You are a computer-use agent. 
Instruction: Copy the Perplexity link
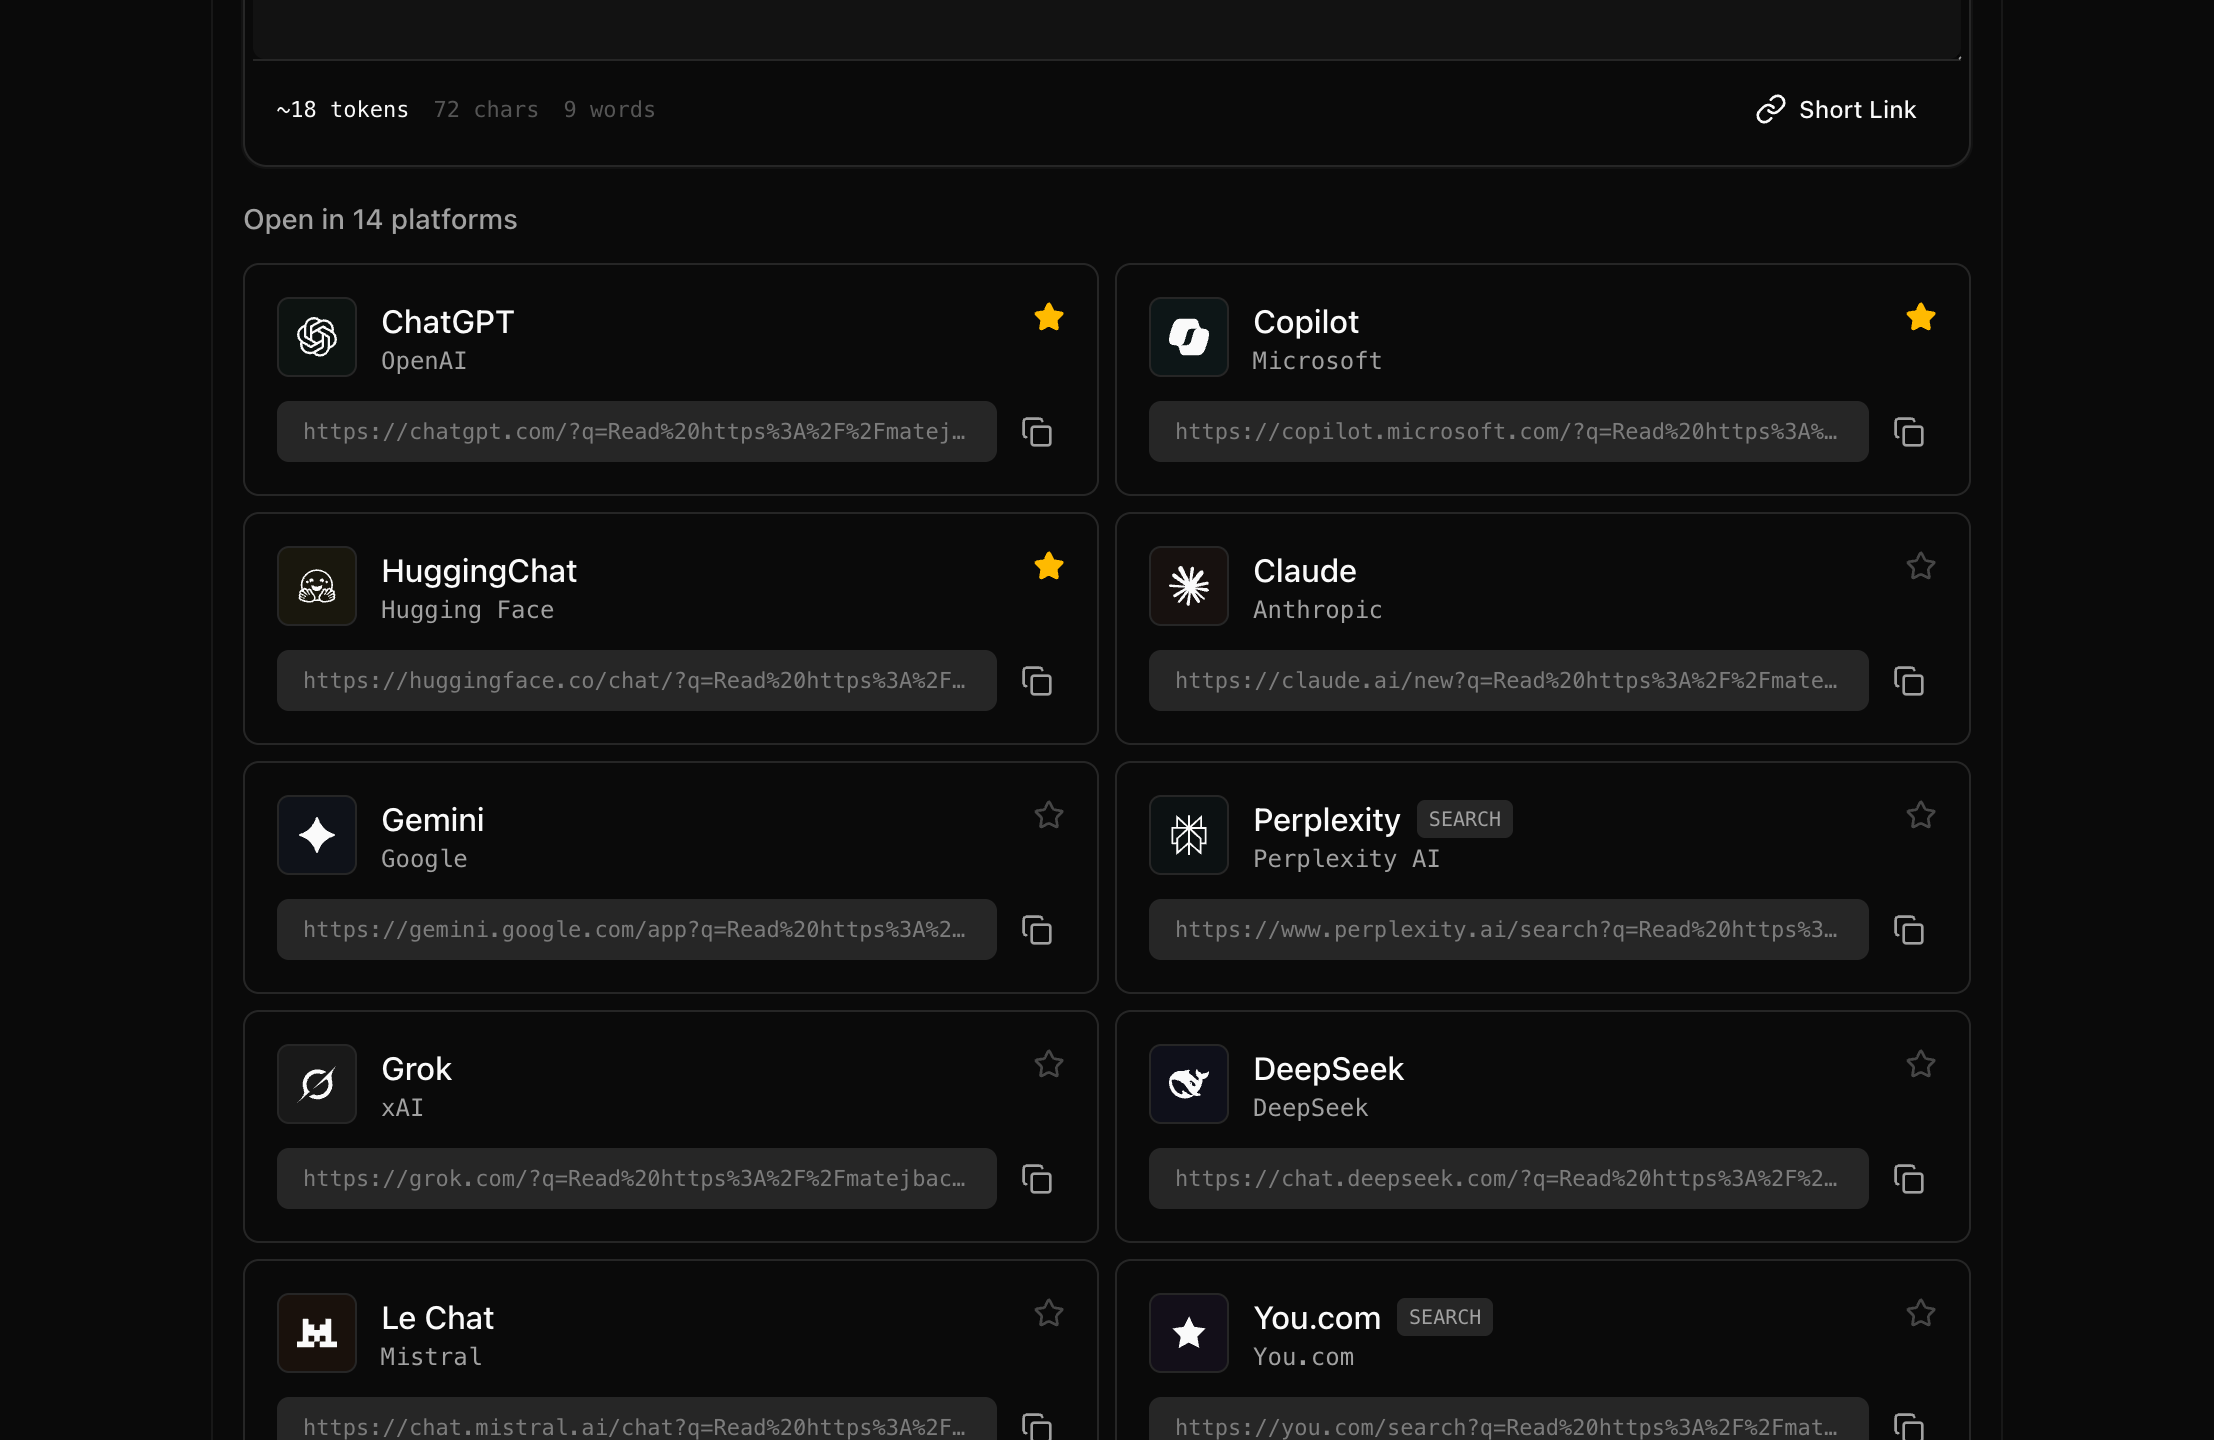tap(1908, 930)
